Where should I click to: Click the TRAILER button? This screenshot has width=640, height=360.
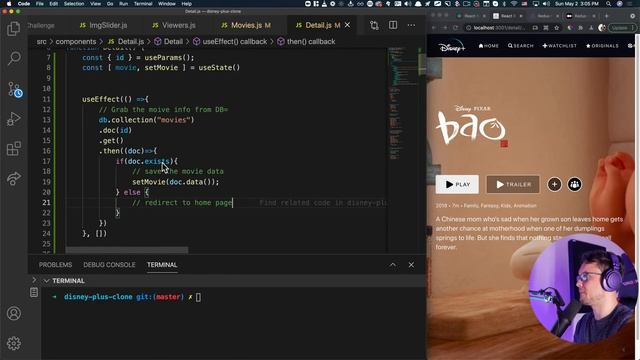click(513, 184)
